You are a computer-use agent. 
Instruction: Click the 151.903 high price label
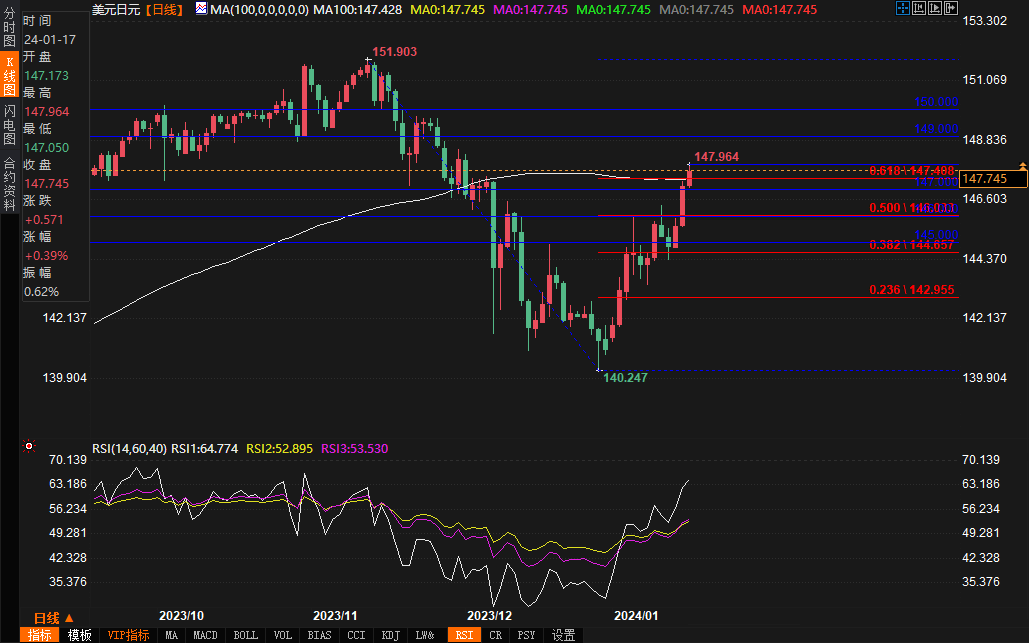pos(394,52)
